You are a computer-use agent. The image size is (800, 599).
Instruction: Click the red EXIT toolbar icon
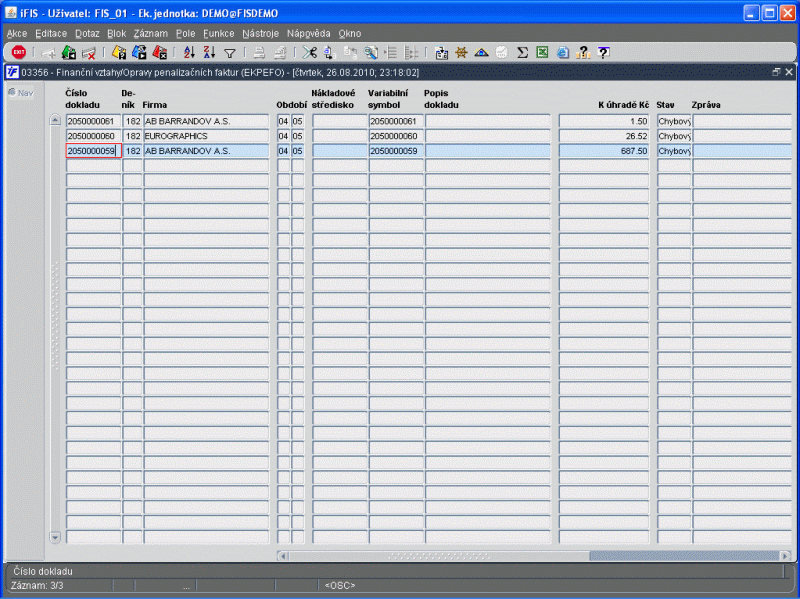19,52
